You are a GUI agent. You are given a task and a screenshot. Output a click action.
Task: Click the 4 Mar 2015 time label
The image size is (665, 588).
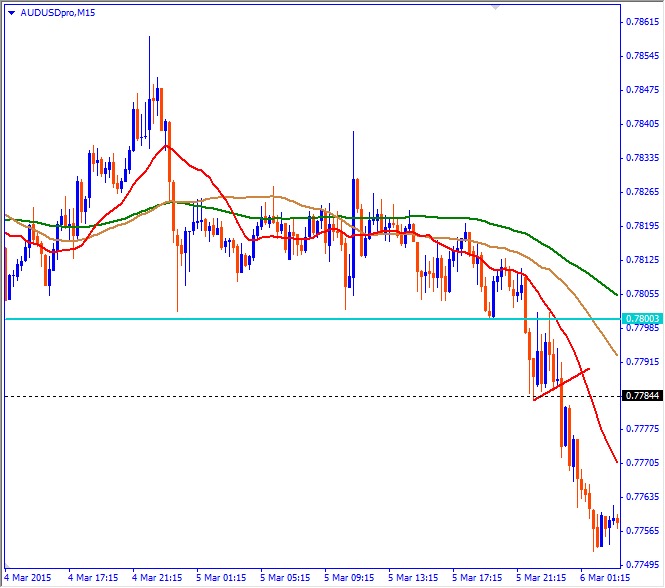click(x=28, y=578)
